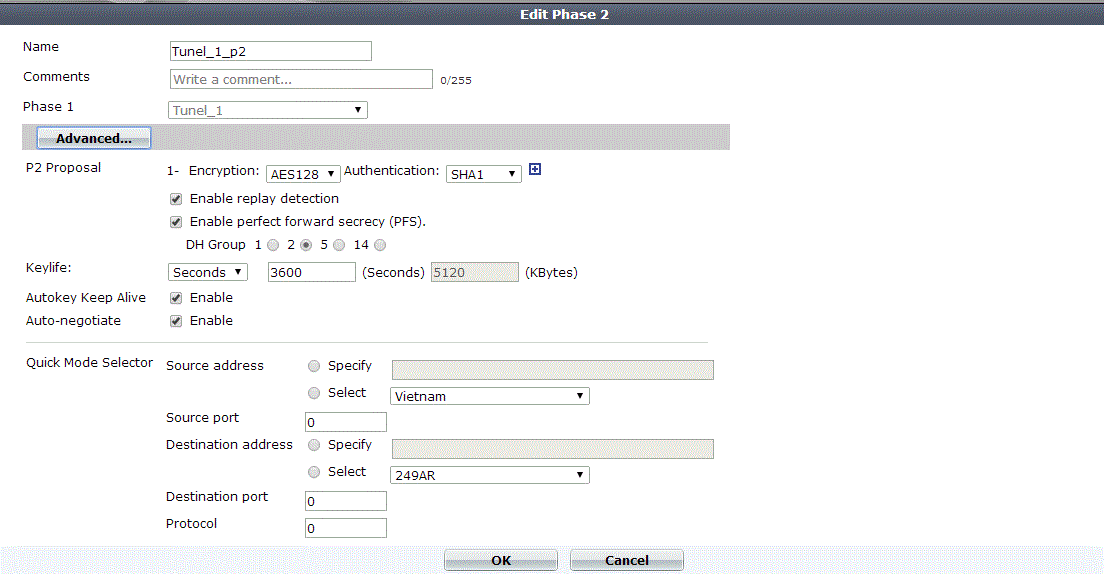1104x575 pixels.
Task: Toggle Enable perfect forward secrecy checkbox
Action: coord(176,222)
